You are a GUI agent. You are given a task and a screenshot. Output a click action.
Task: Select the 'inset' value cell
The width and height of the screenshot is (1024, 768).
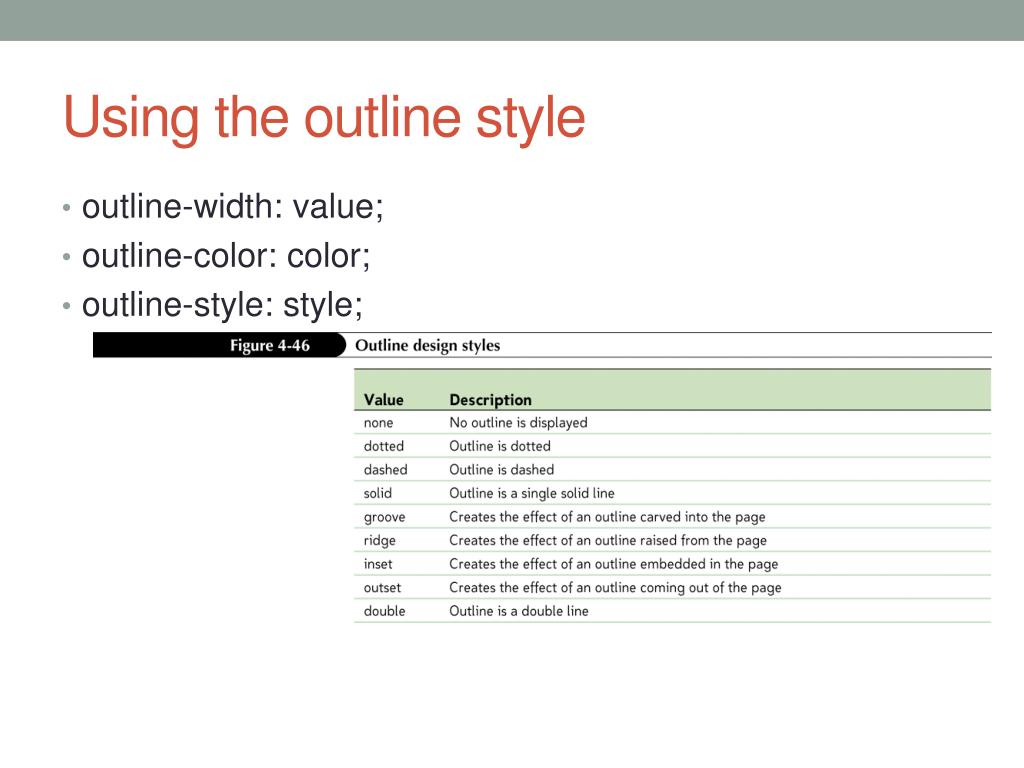point(378,564)
